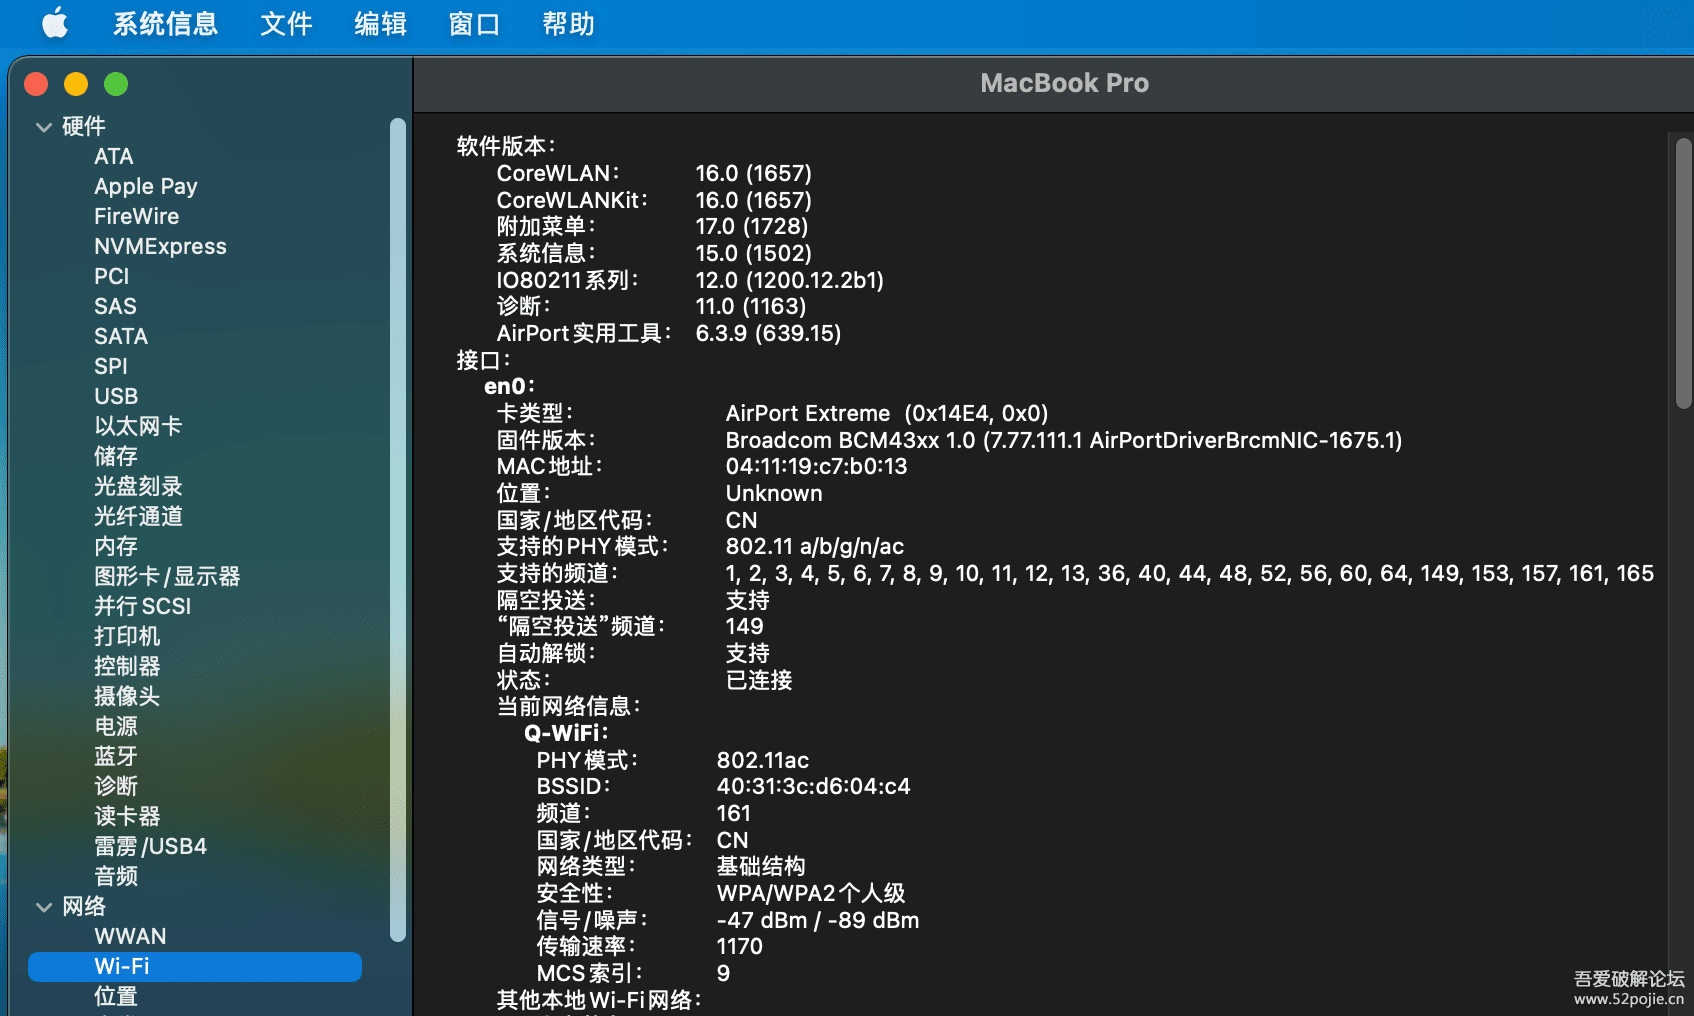Click the sidebar vertical scrollbar
This screenshot has width=1694, height=1016.
pyautogui.click(x=398, y=530)
